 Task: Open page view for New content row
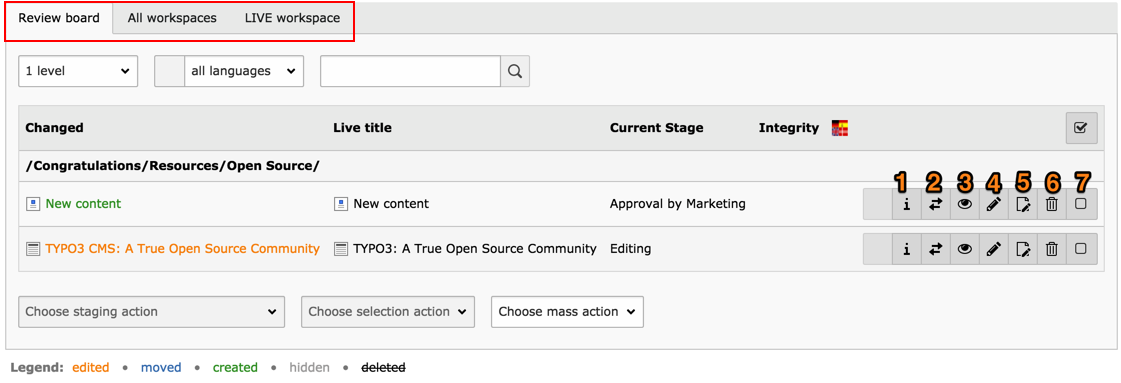(1023, 204)
